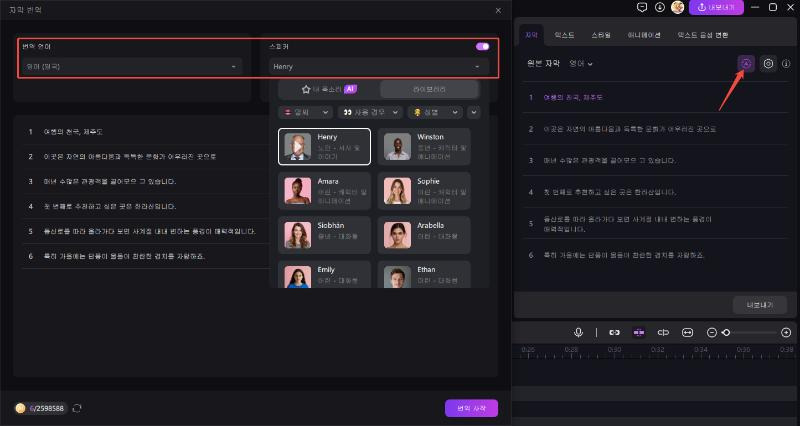
Task: Toggle the highlighted purple snapping icon
Action: 639,333
